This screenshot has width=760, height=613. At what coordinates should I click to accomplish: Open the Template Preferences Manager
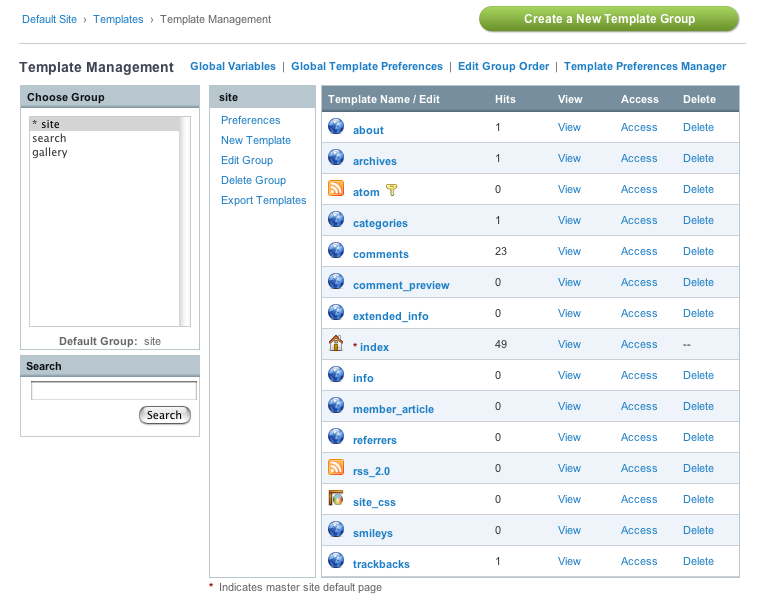point(645,67)
